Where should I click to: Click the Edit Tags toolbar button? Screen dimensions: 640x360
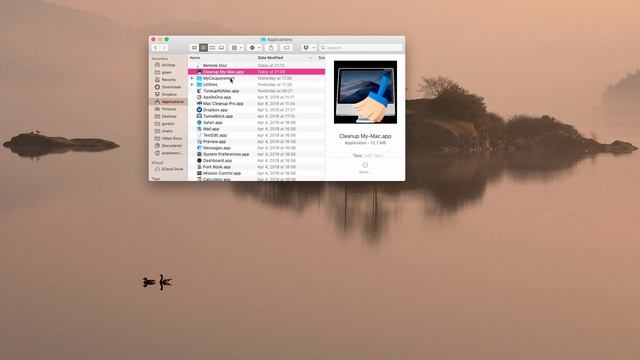pyautogui.click(x=286, y=48)
